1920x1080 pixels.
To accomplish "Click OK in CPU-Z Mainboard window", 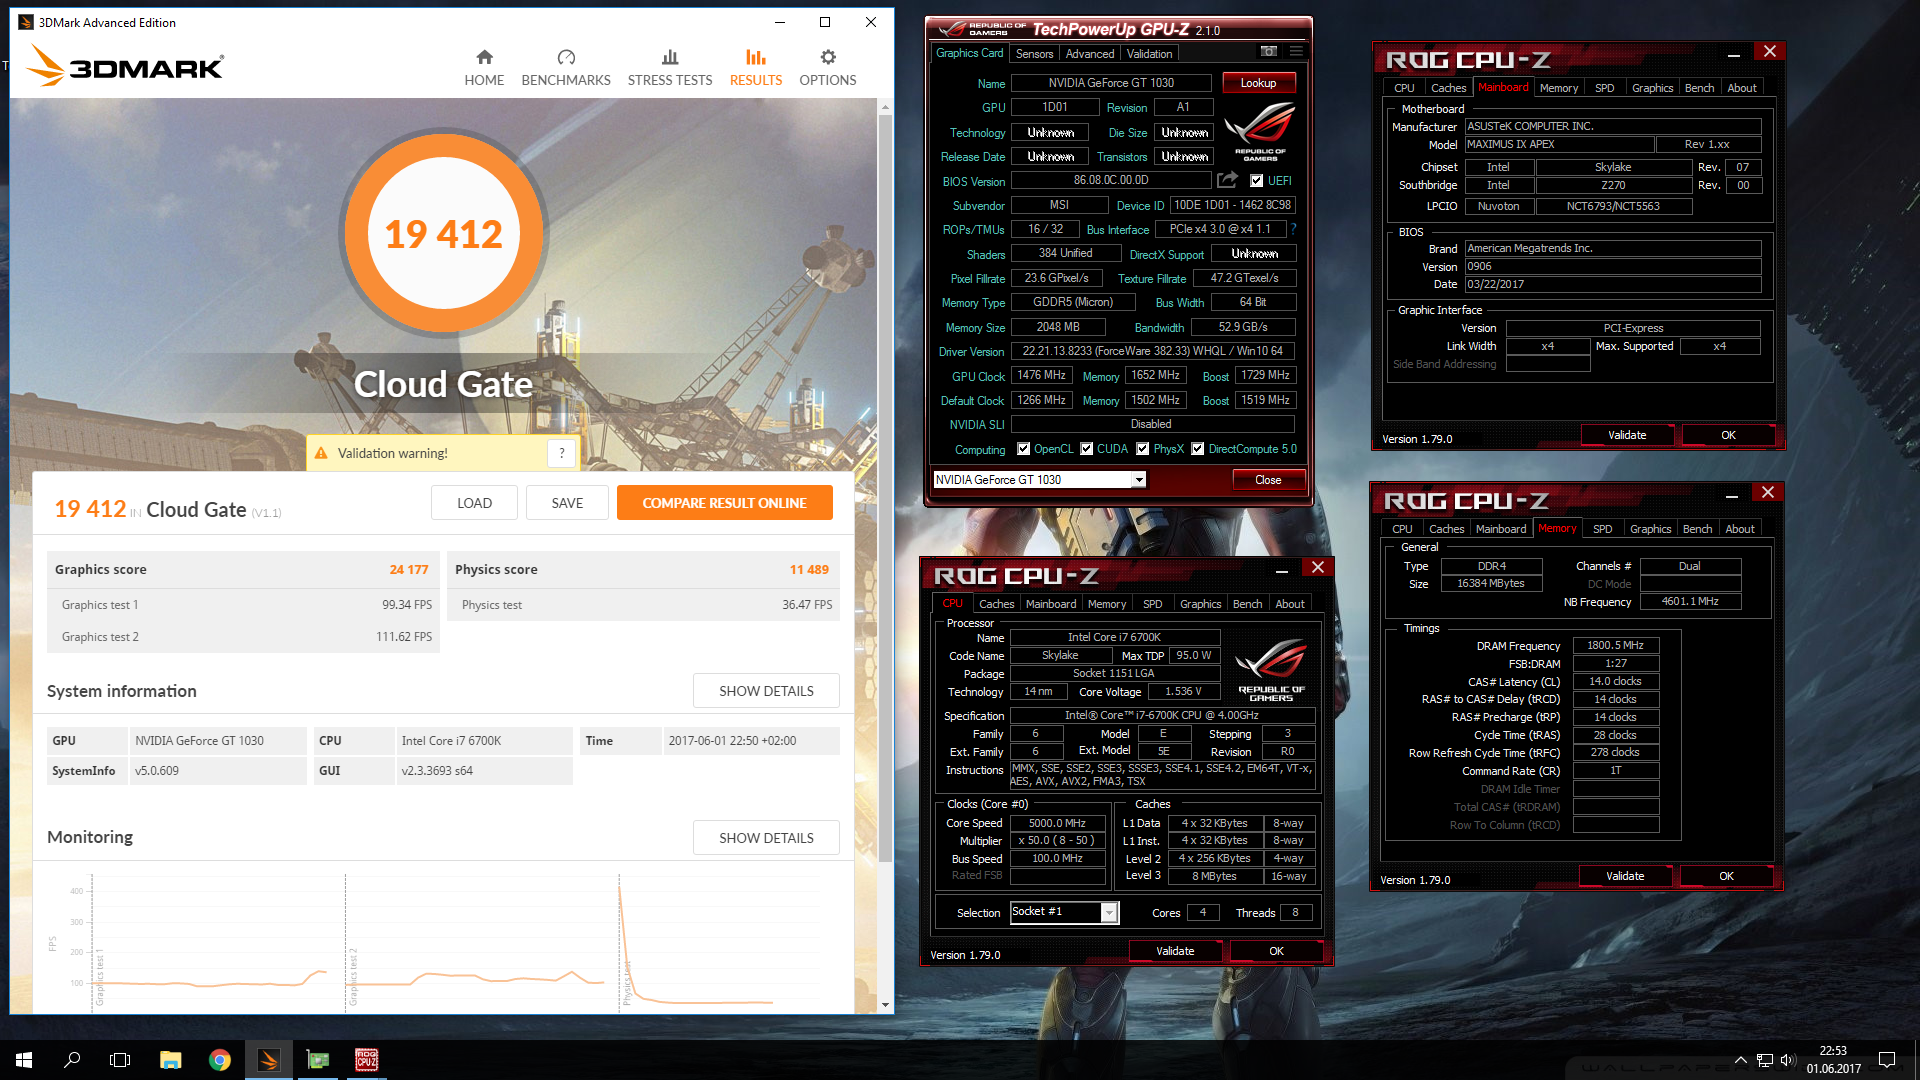I will pos(1728,435).
